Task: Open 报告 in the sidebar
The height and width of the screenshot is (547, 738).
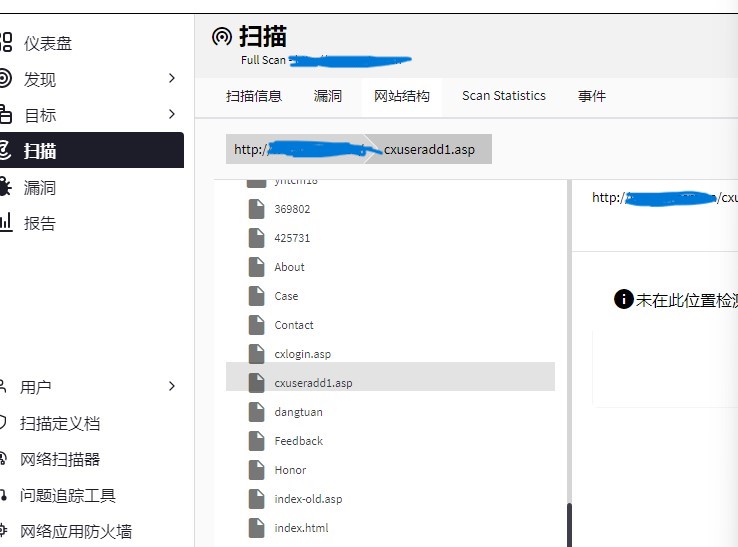Action: pos(40,223)
